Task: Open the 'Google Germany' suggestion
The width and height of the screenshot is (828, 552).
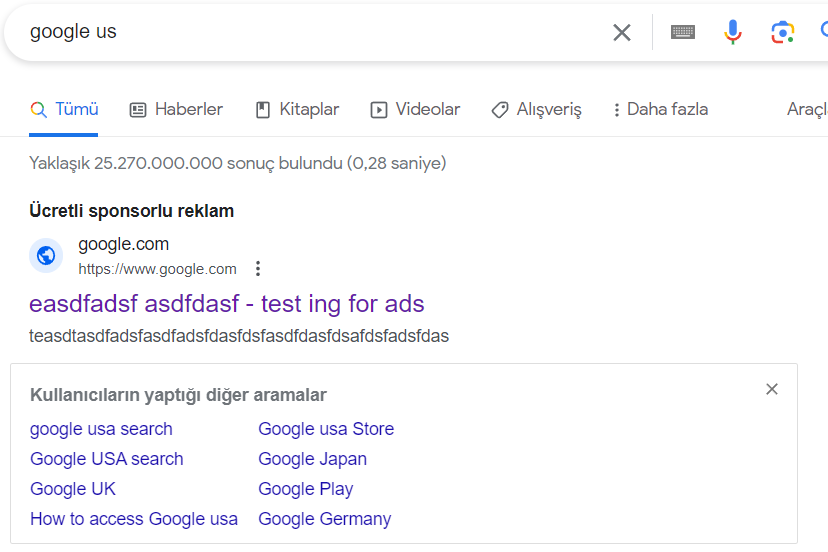Action: point(325,519)
